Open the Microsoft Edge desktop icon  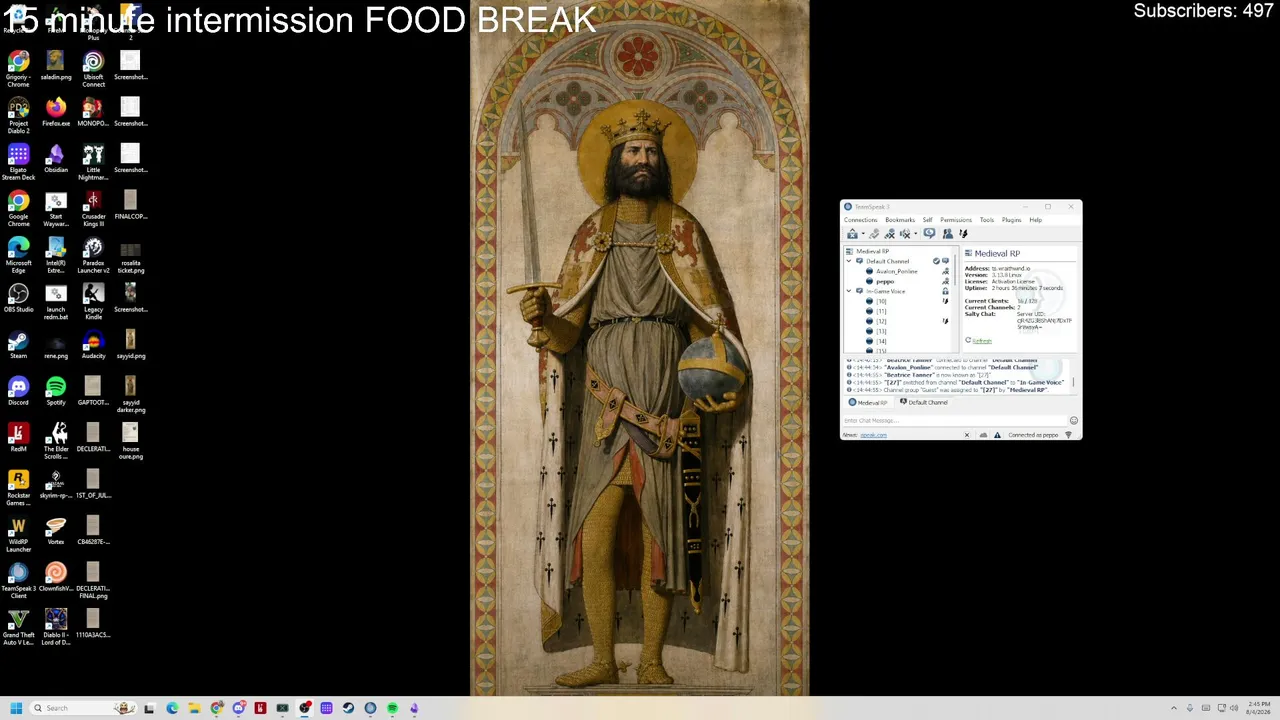pyautogui.click(x=18, y=255)
